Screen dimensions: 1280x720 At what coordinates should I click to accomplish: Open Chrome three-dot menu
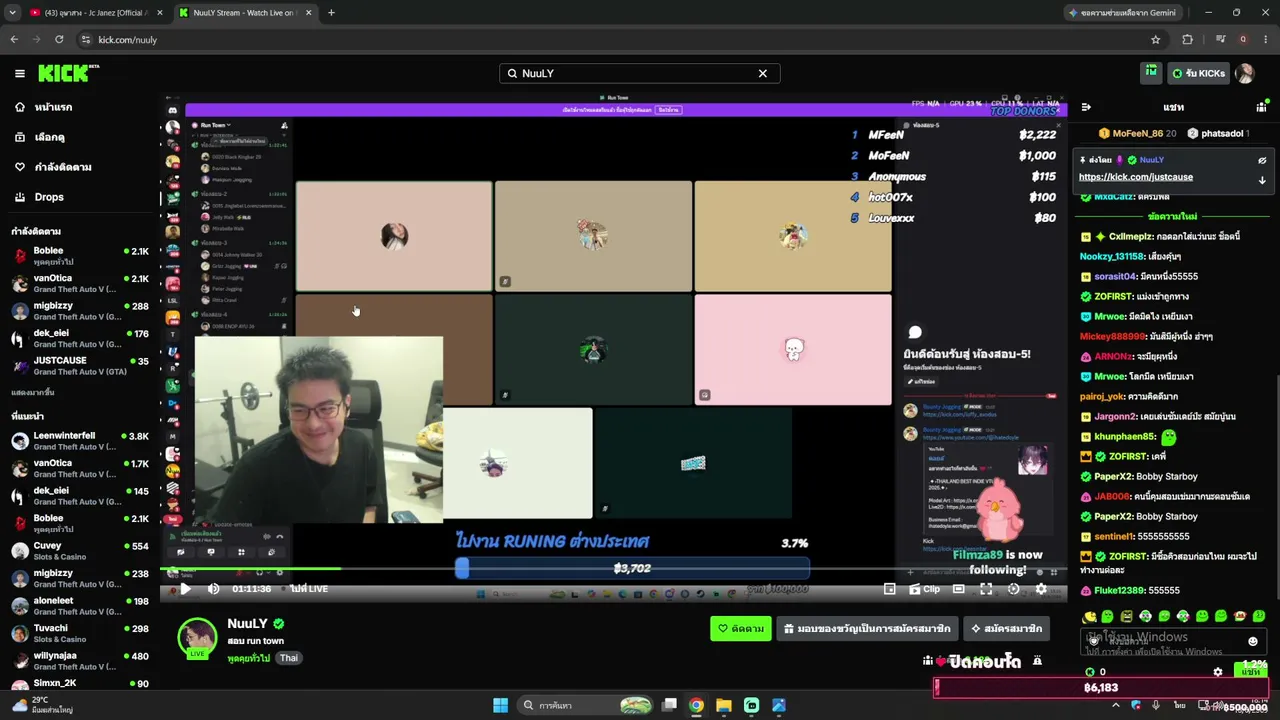pyautogui.click(x=1266, y=40)
